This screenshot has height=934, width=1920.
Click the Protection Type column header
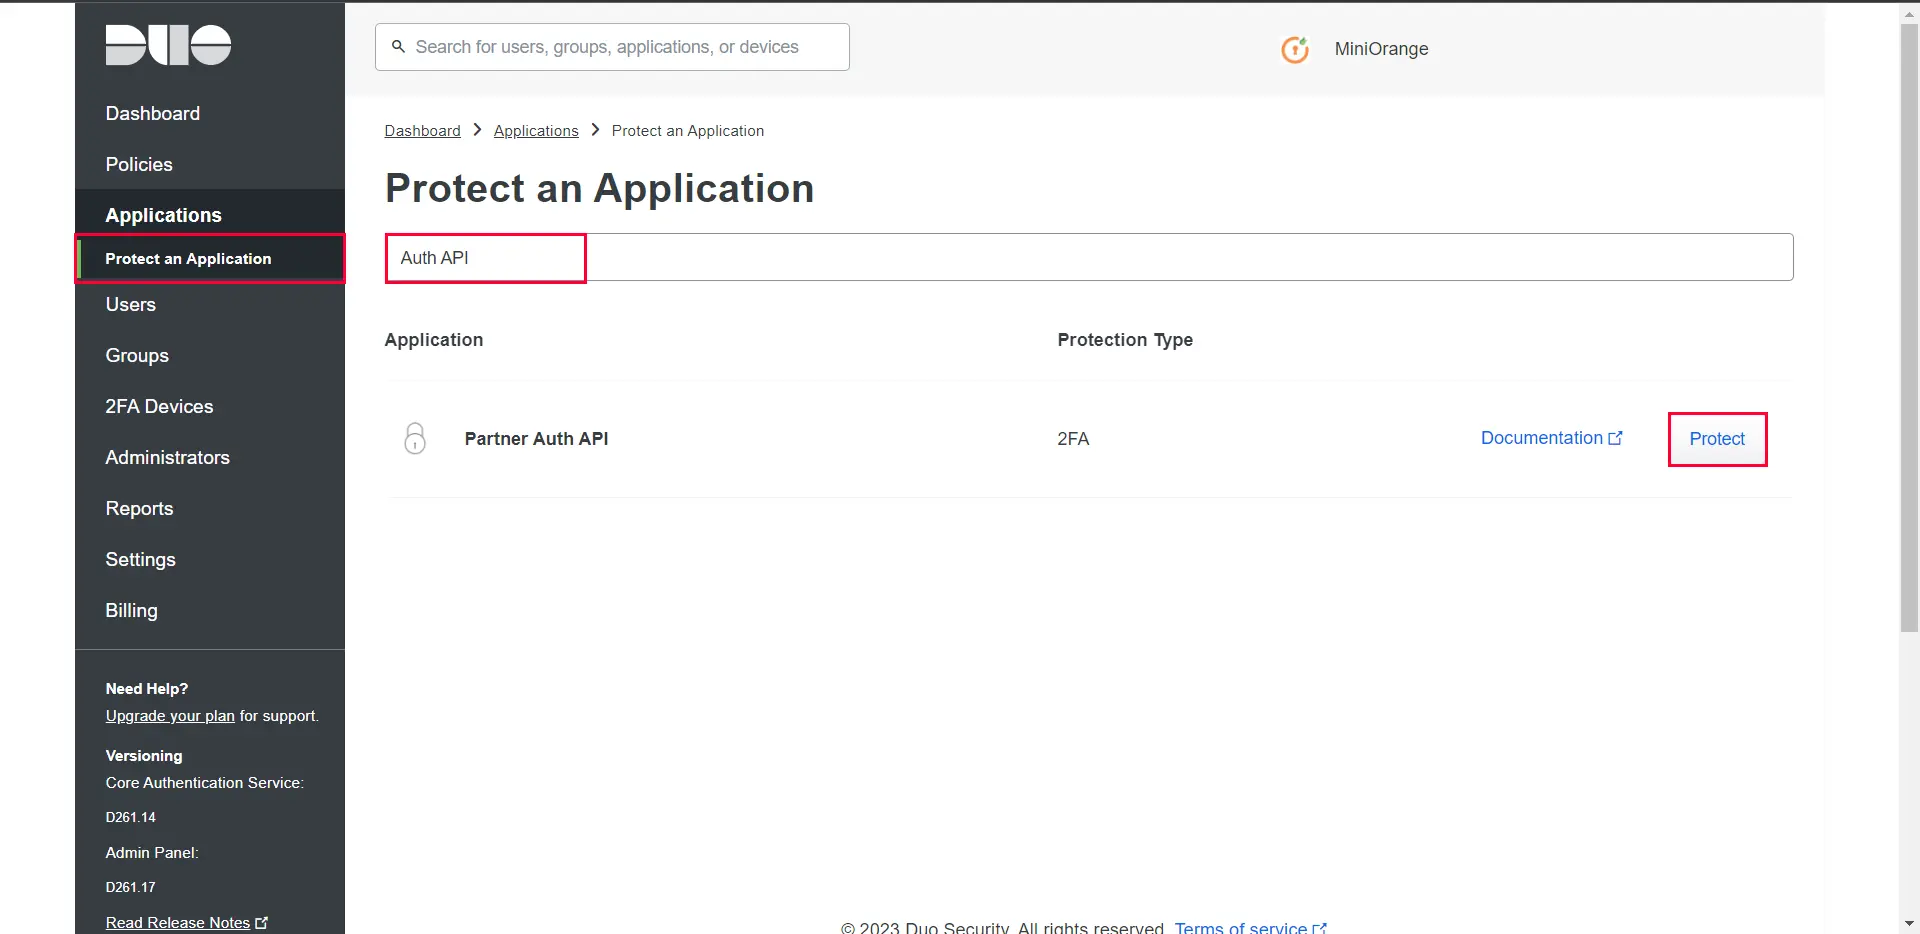[x=1125, y=340]
